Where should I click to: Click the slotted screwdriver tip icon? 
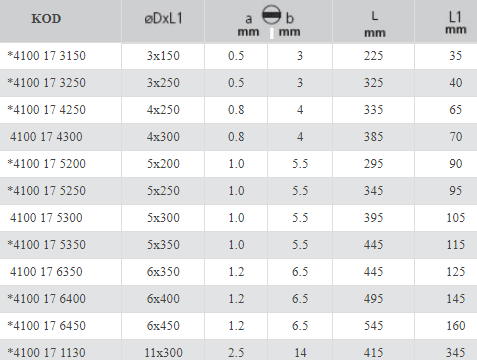tap(271, 15)
